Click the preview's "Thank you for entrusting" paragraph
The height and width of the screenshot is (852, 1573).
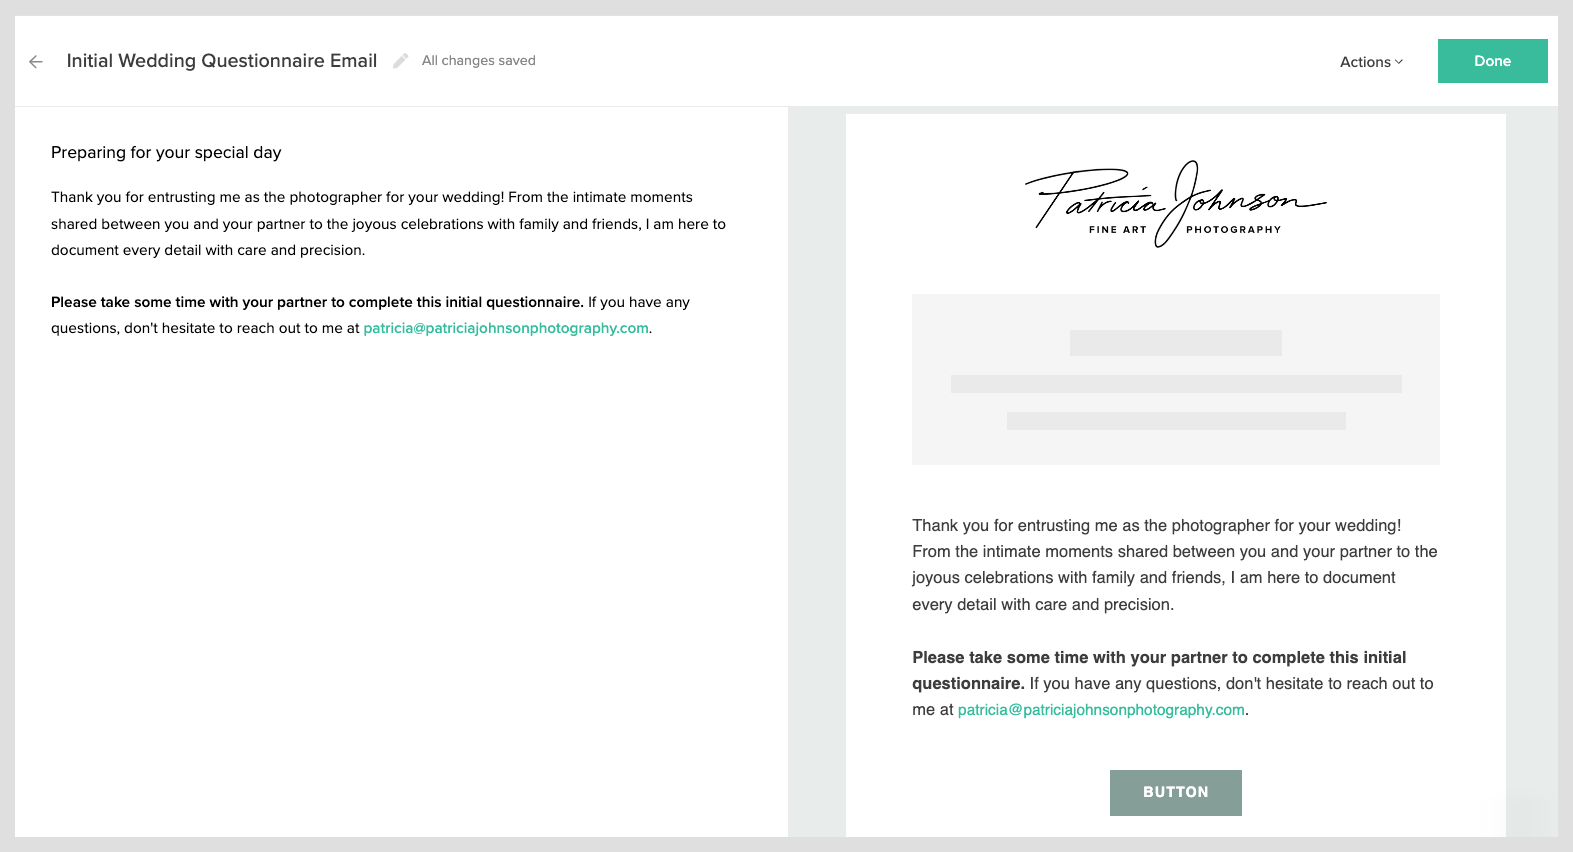pos(1174,564)
